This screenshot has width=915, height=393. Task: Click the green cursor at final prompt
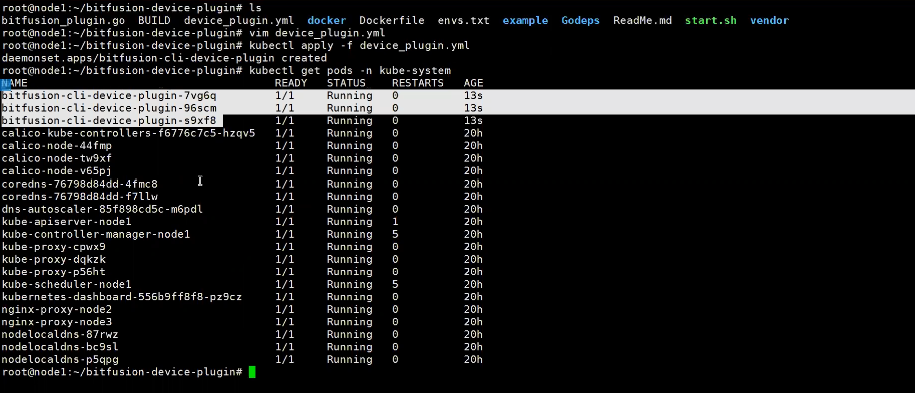(x=252, y=372)
